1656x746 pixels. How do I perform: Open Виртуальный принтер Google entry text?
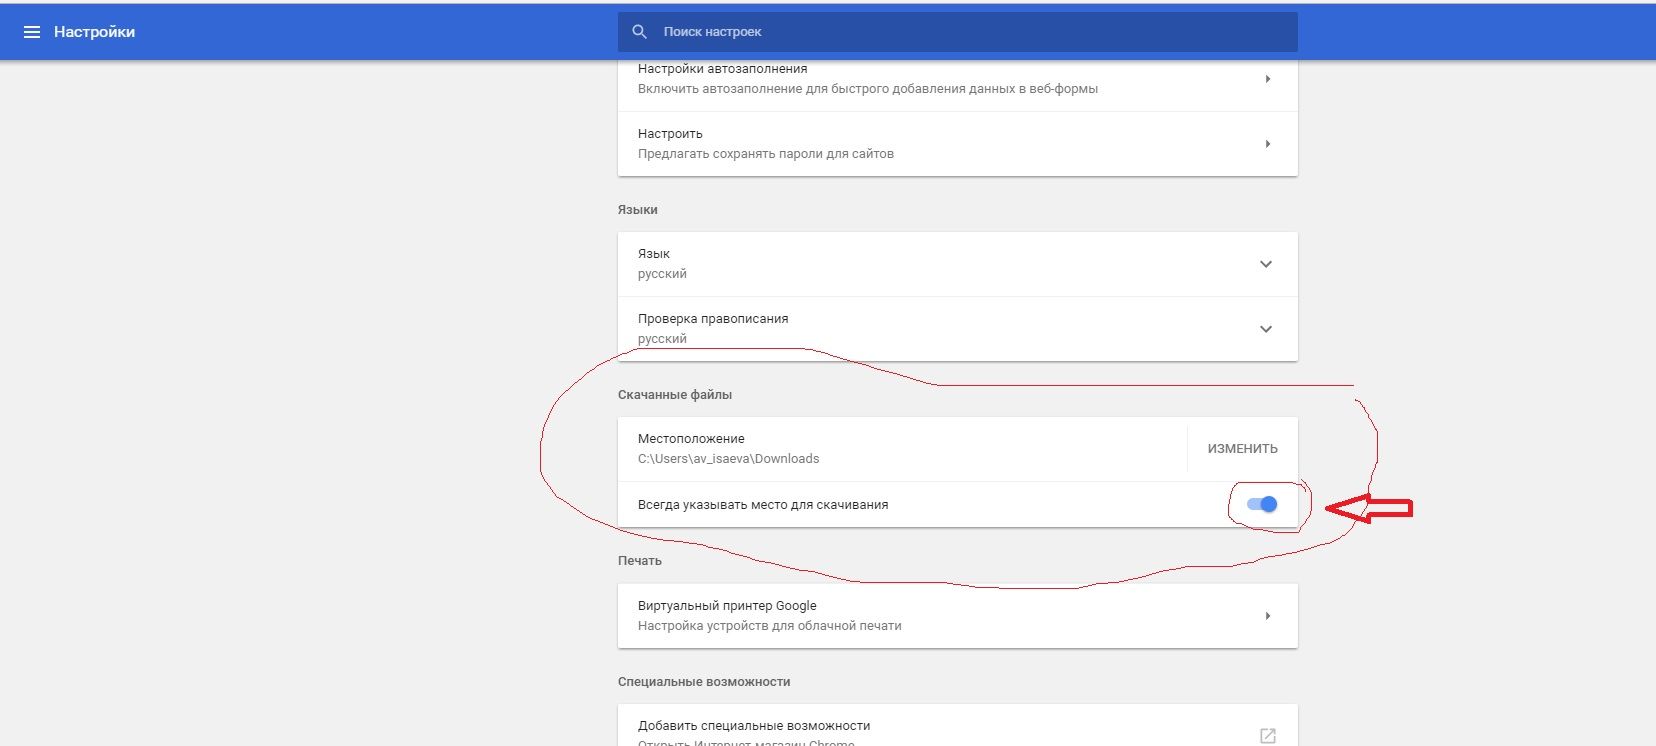(727, 606)
